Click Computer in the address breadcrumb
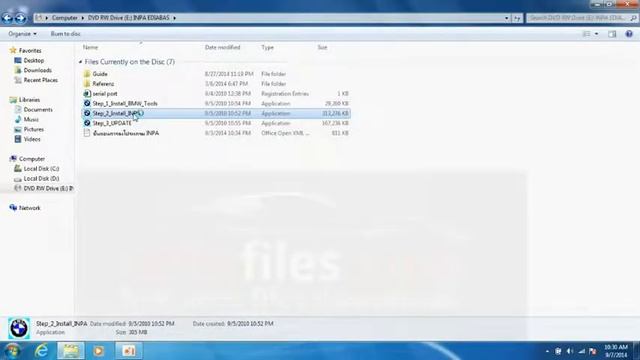 click(64, 18)
